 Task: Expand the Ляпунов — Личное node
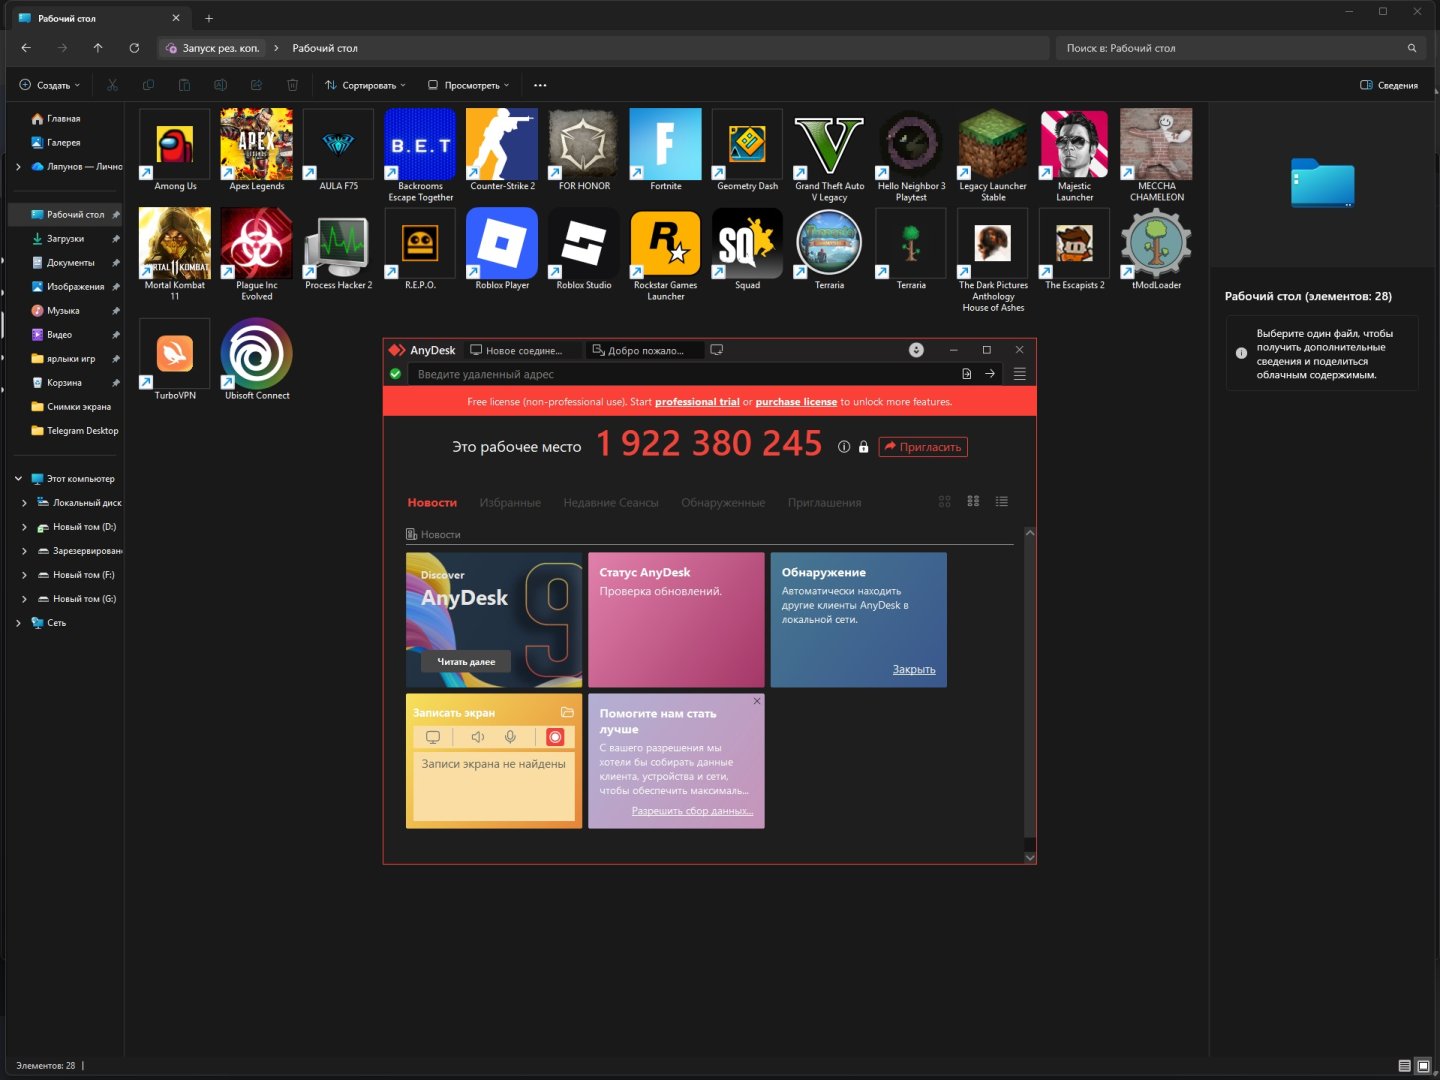coord(18,167)
